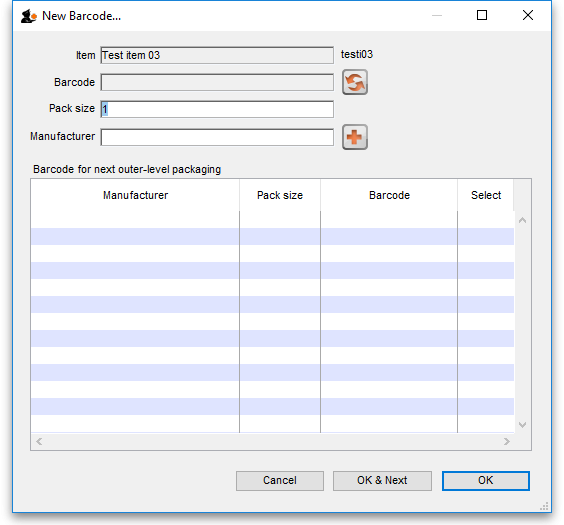564x525 pixels.
Task: Click the Pack size input field
Action: click(x=217, y=109)
